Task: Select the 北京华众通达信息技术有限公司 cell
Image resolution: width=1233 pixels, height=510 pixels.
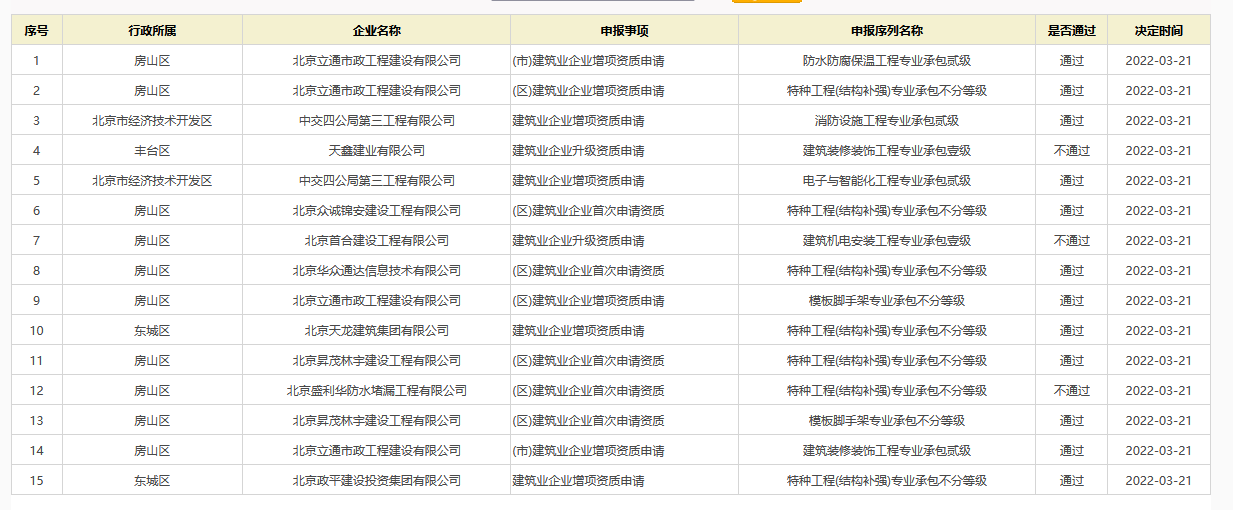Action: coord(376,271)
